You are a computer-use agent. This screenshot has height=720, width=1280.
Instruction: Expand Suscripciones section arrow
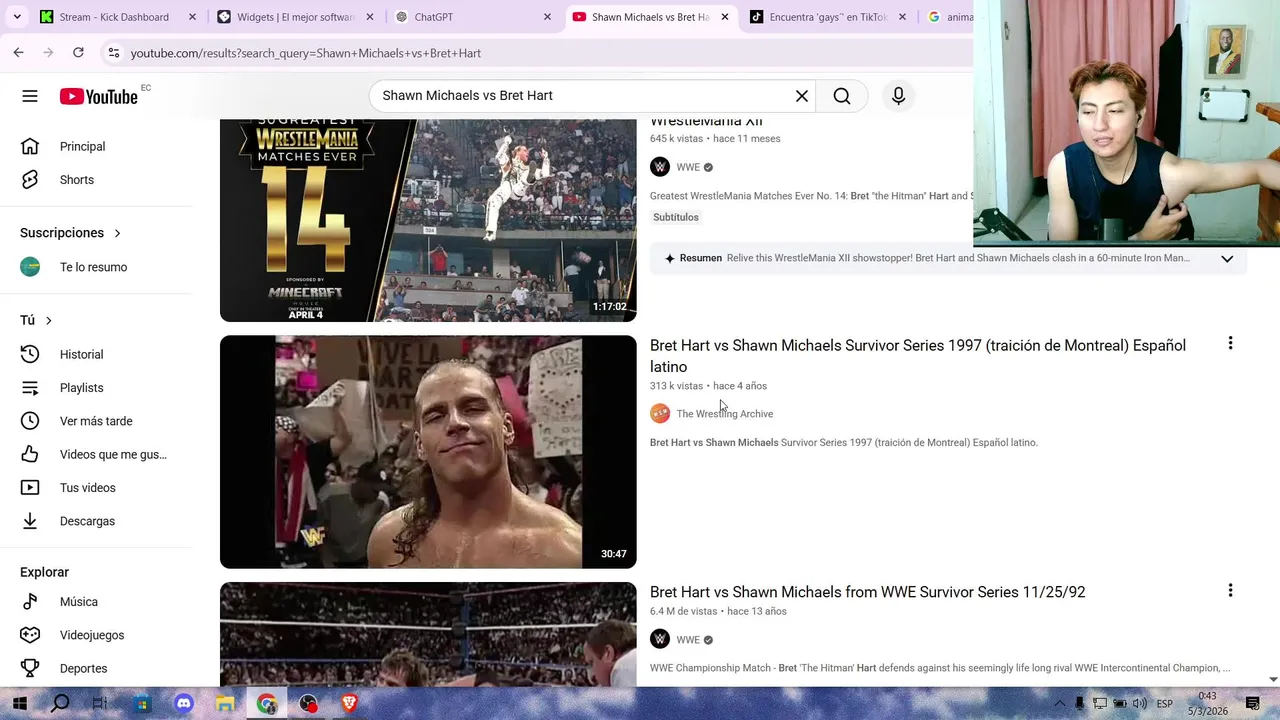(117, 233)
